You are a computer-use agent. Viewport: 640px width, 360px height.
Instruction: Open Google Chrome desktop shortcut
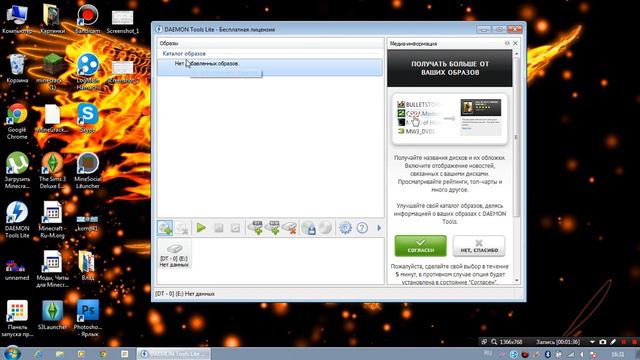(17, 121)
